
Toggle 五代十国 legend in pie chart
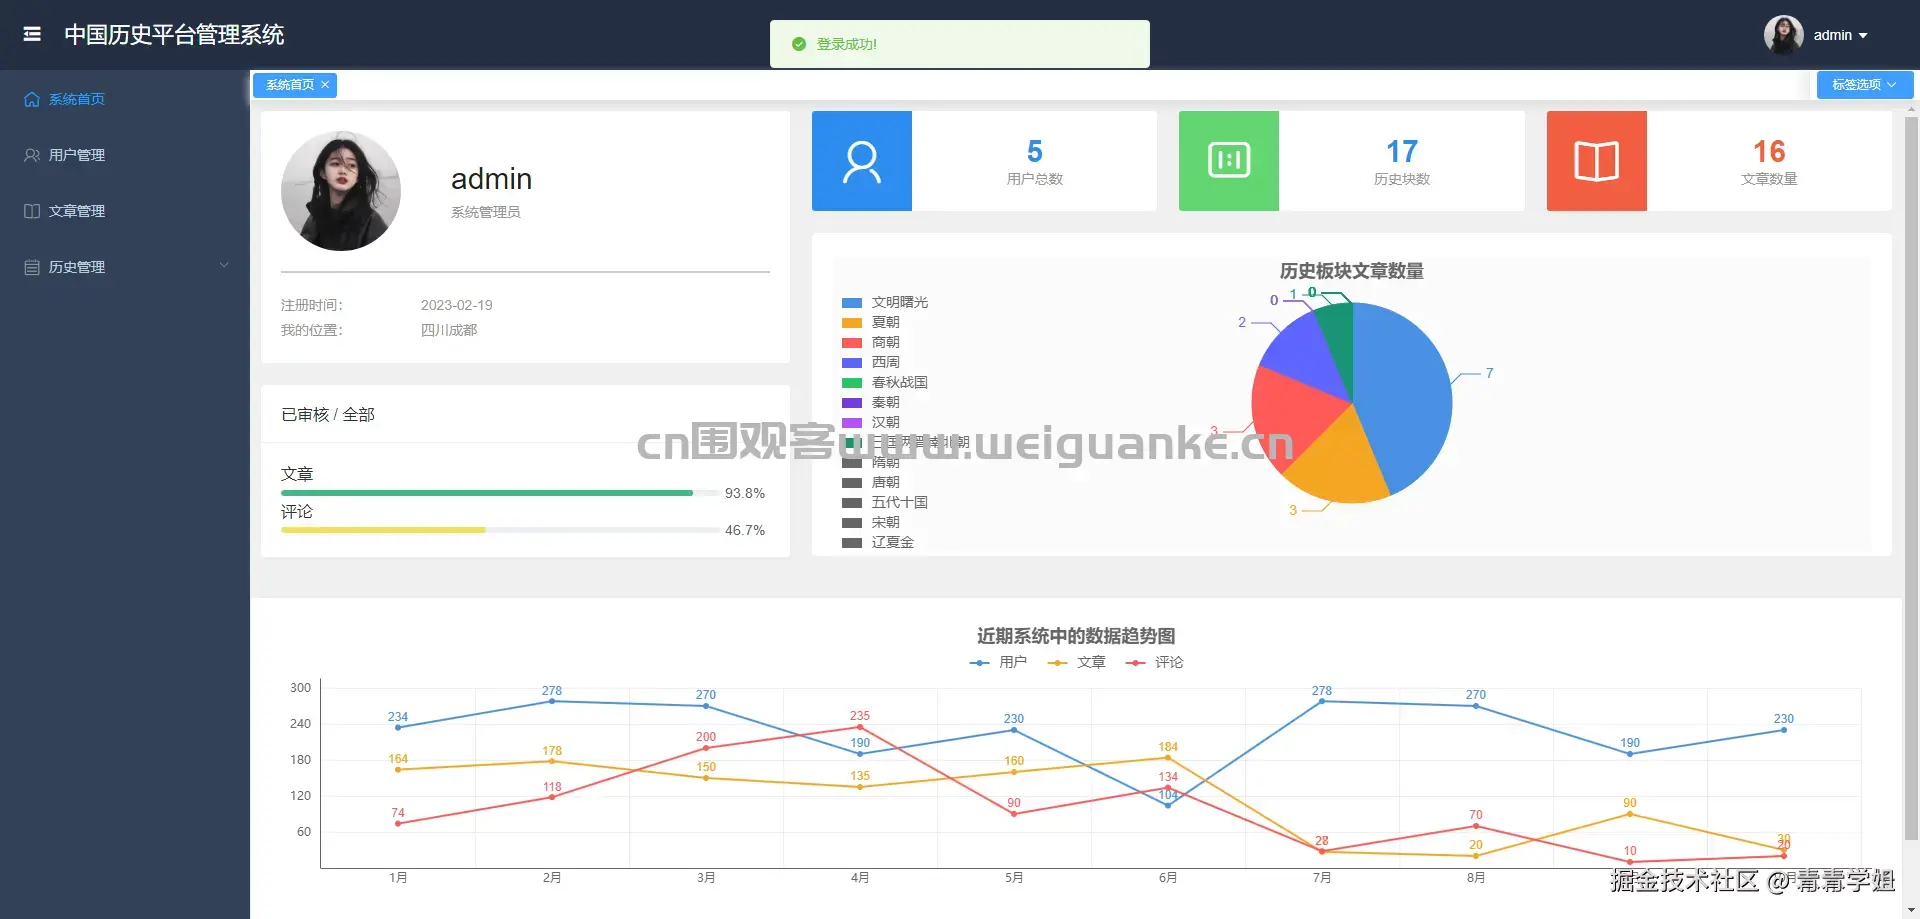pyautogui.click(x=885, y=502)
